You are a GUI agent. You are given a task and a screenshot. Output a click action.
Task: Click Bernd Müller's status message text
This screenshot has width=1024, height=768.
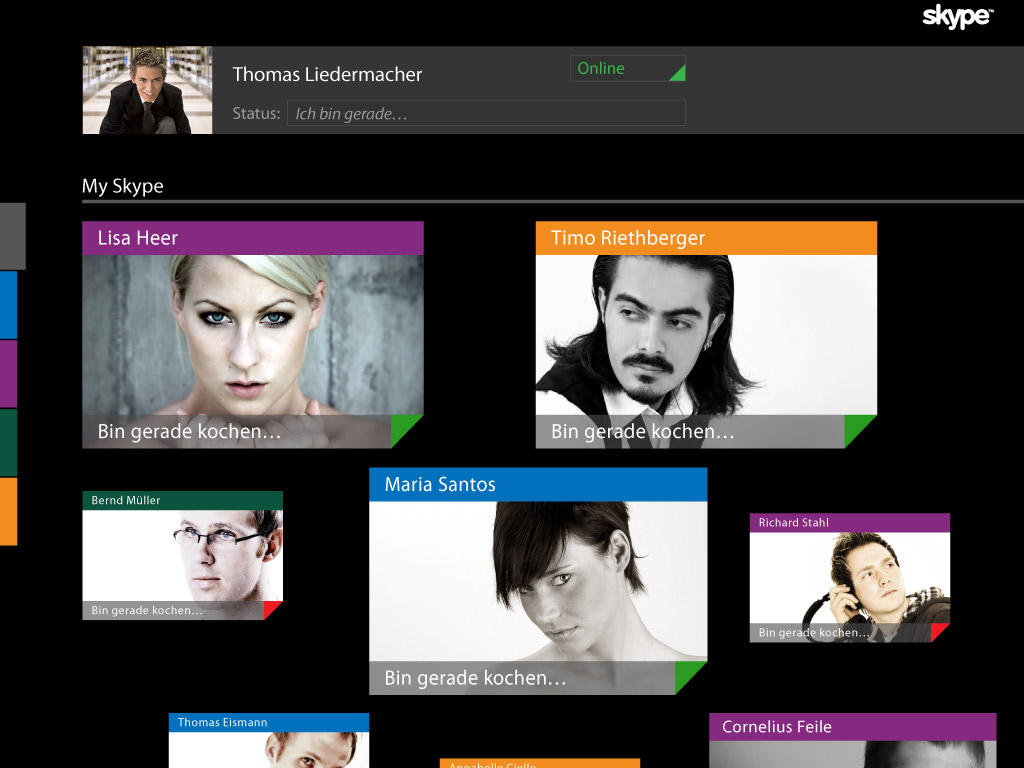click(147, 611)
